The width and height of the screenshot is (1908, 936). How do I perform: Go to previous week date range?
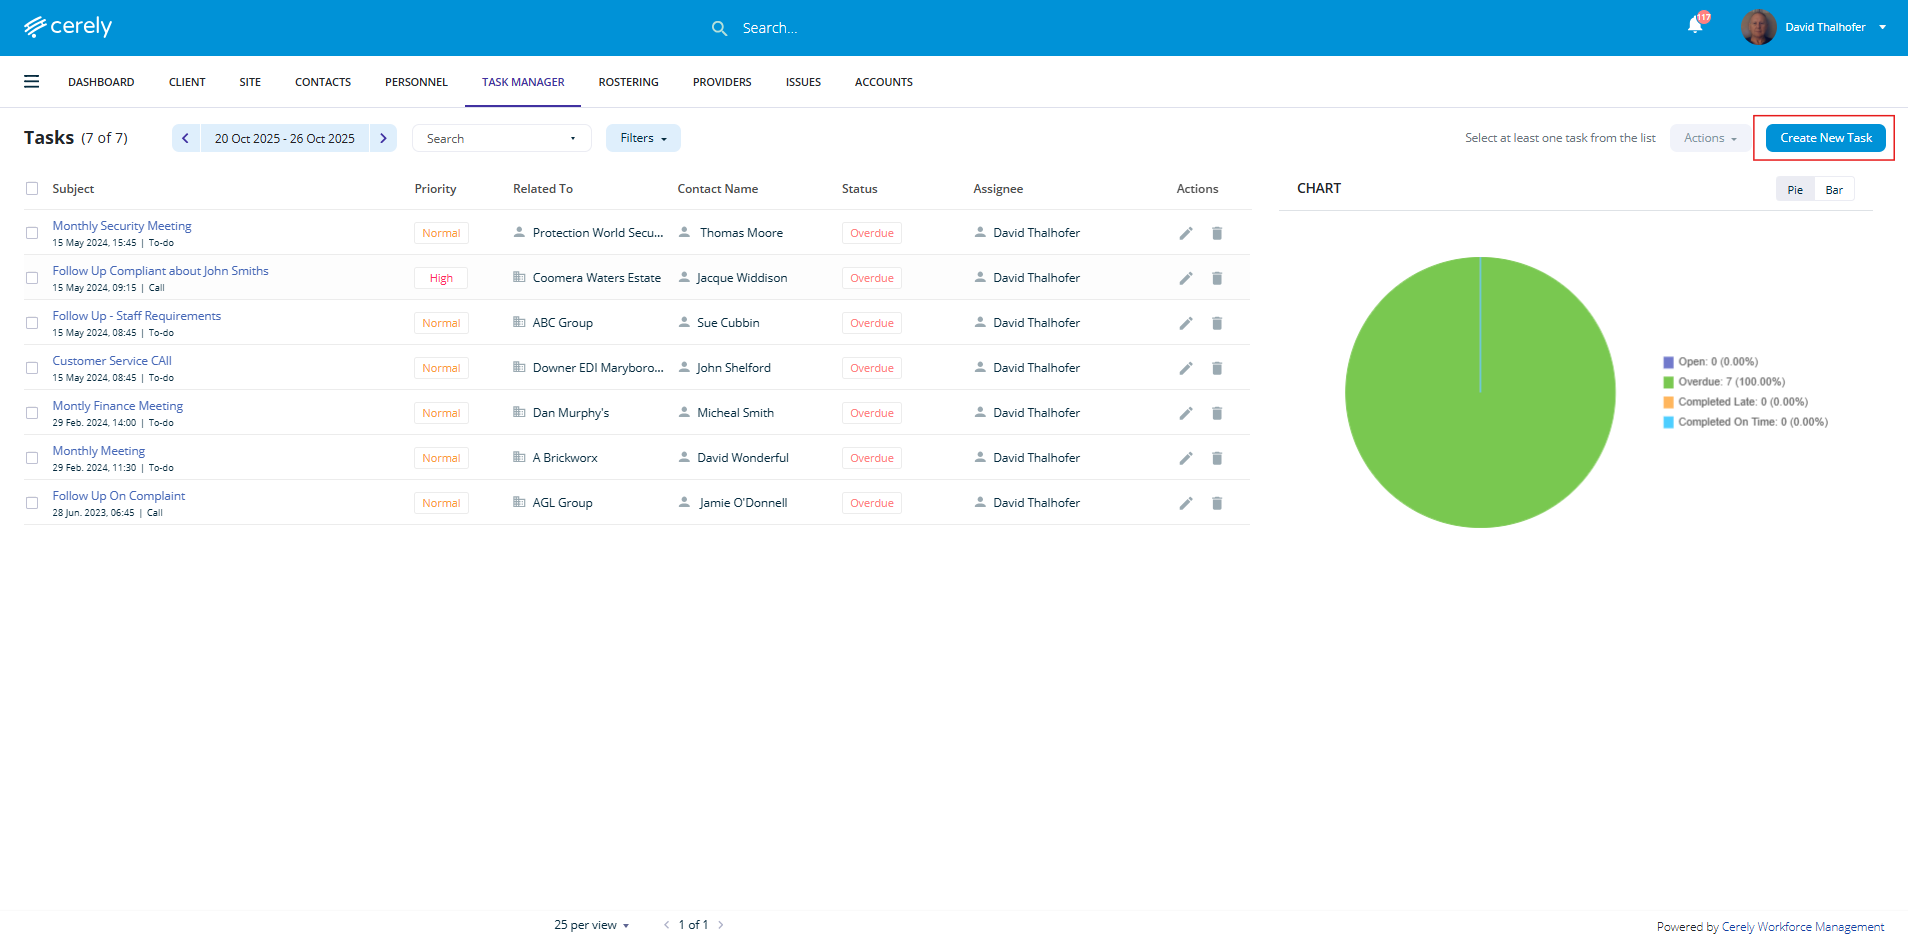[186, 138]
